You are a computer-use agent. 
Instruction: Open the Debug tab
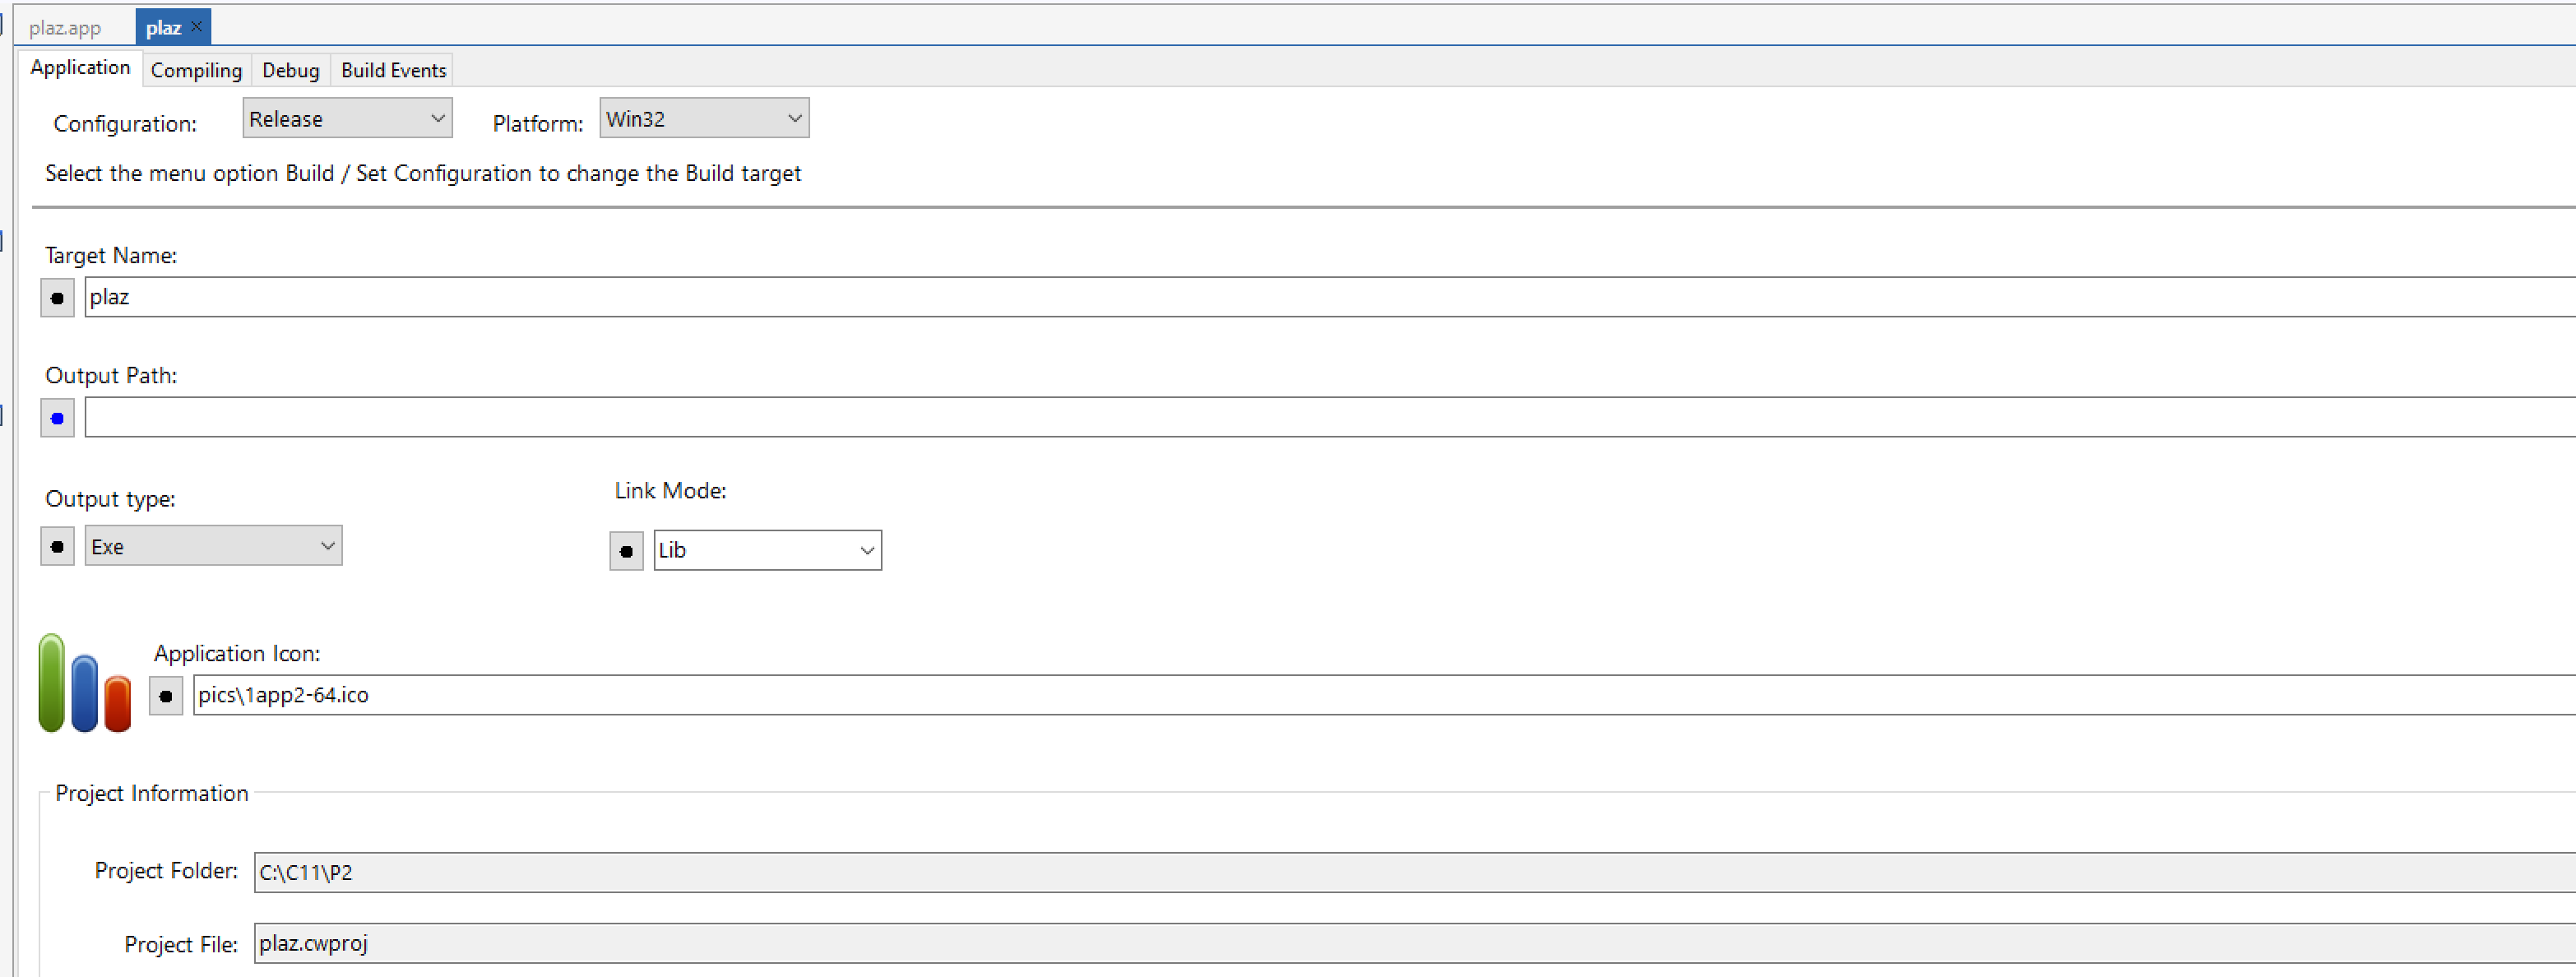[x=290, y=70]
